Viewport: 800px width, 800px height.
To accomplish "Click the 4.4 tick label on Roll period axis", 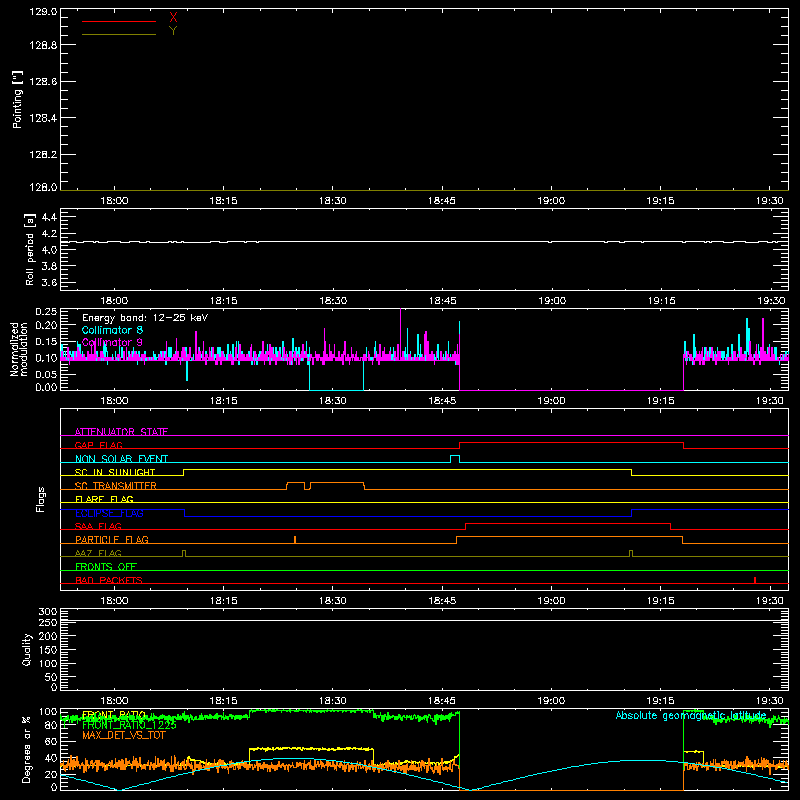I will [49, 217].
